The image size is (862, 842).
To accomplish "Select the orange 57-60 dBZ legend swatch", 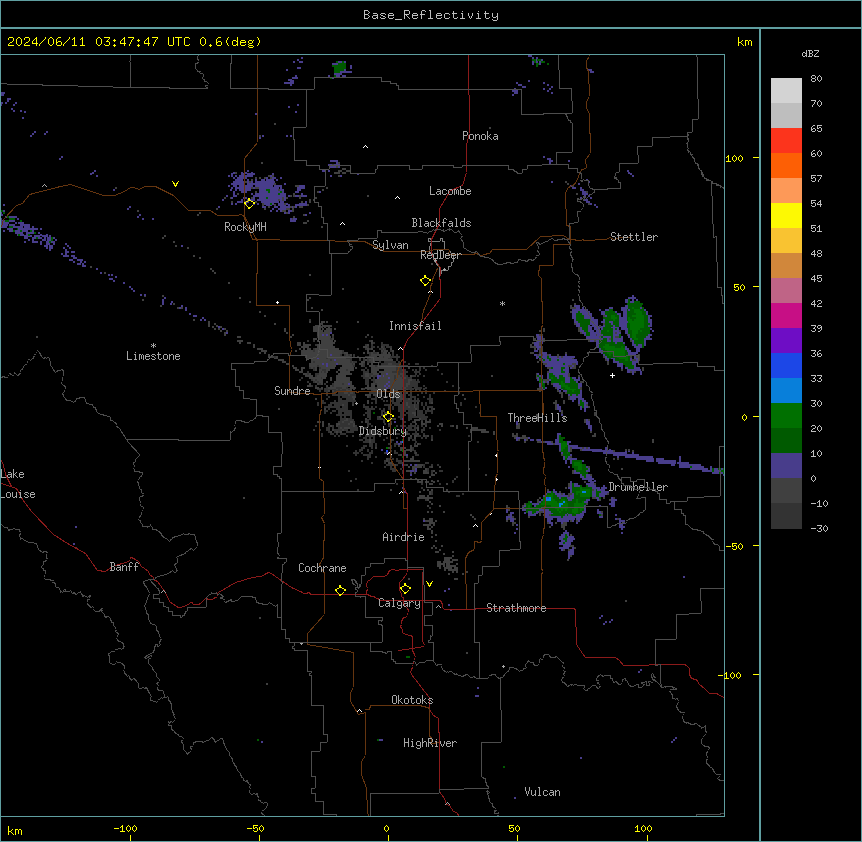I will click(786, 165).
